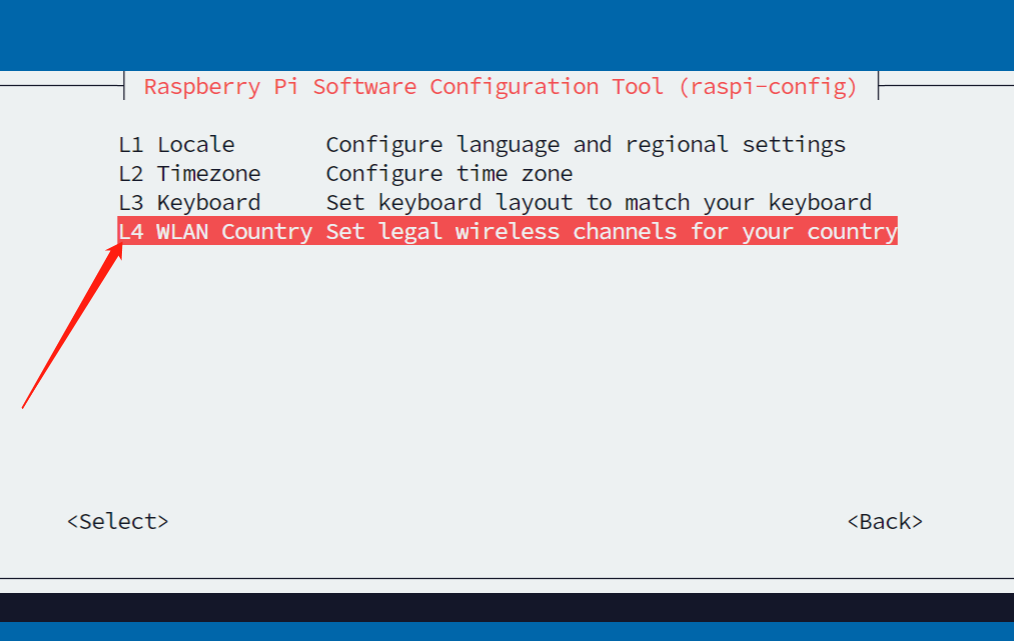1014x641 pixels.
Task: Click the word 'country' ending highlighted row
Action: [x=852, y=232]
